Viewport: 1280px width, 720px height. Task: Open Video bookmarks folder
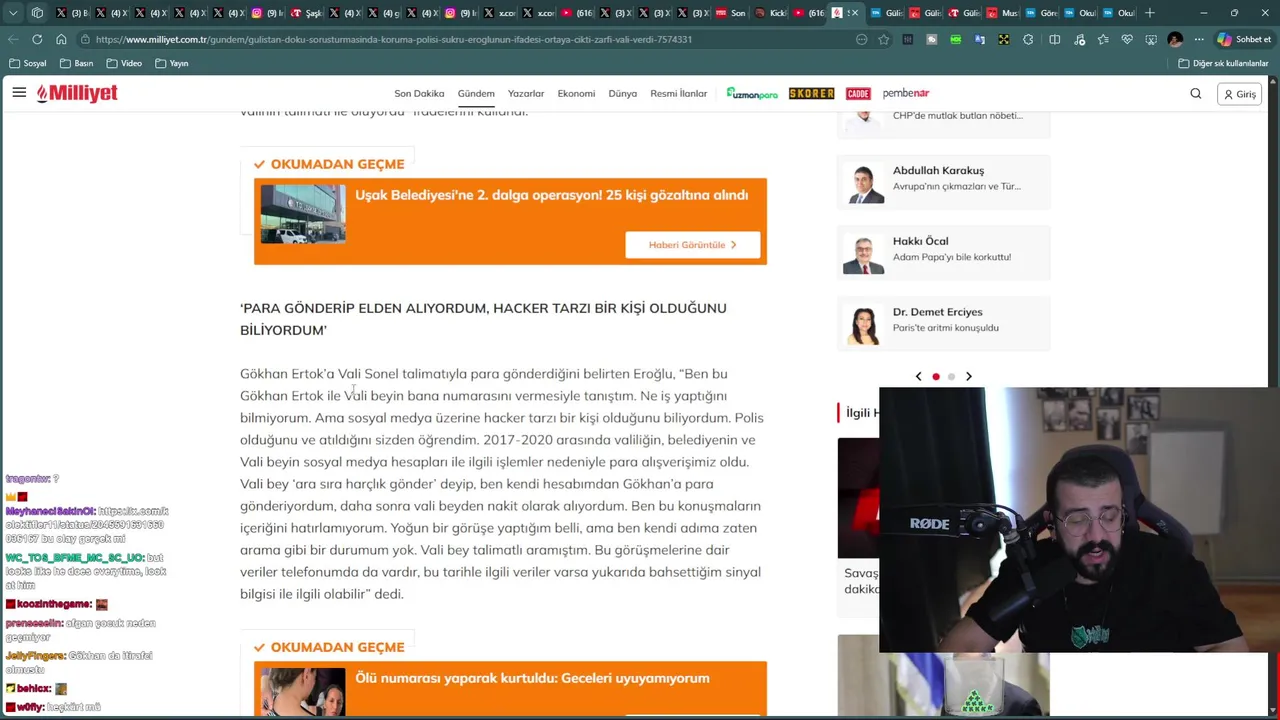(x=125, y=63)
